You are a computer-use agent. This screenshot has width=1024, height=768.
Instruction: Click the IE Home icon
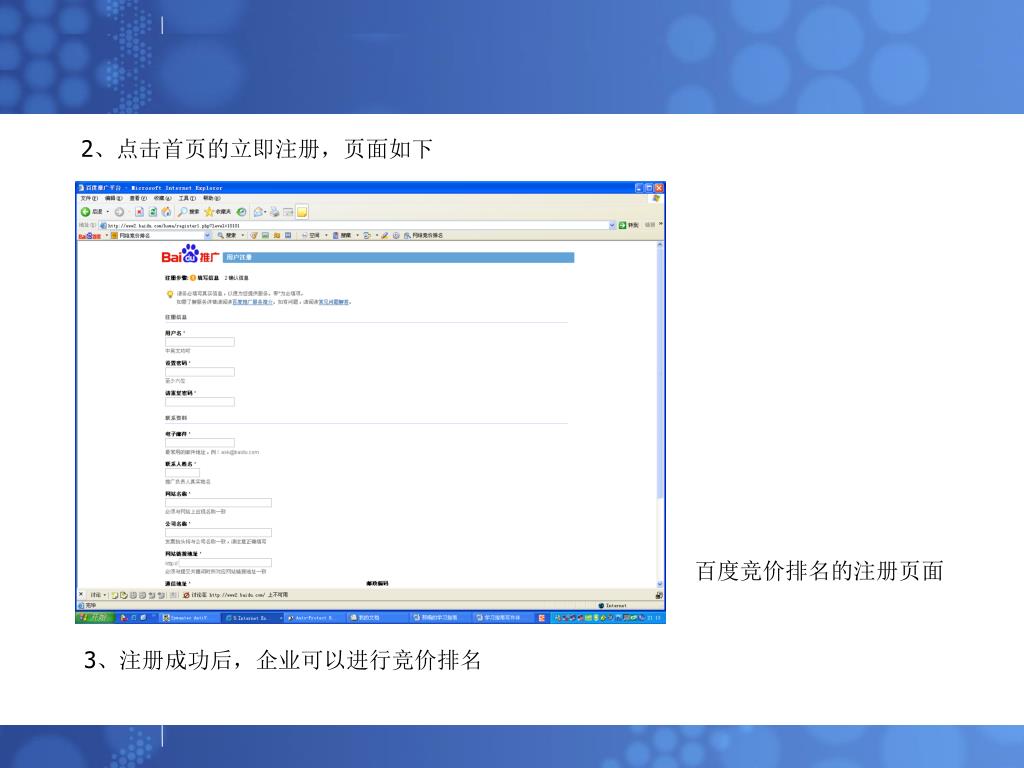pos(166,212)
